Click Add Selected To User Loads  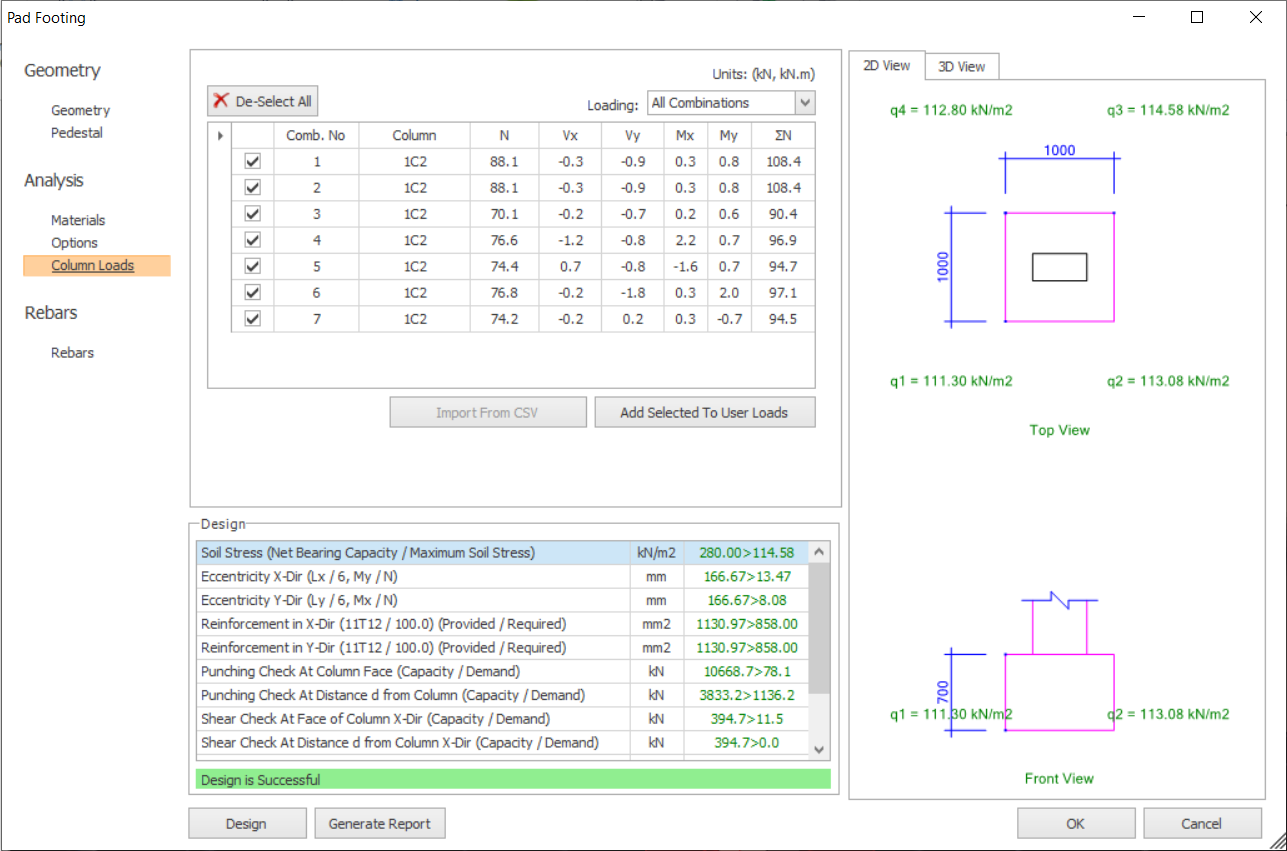coord(704,413)
